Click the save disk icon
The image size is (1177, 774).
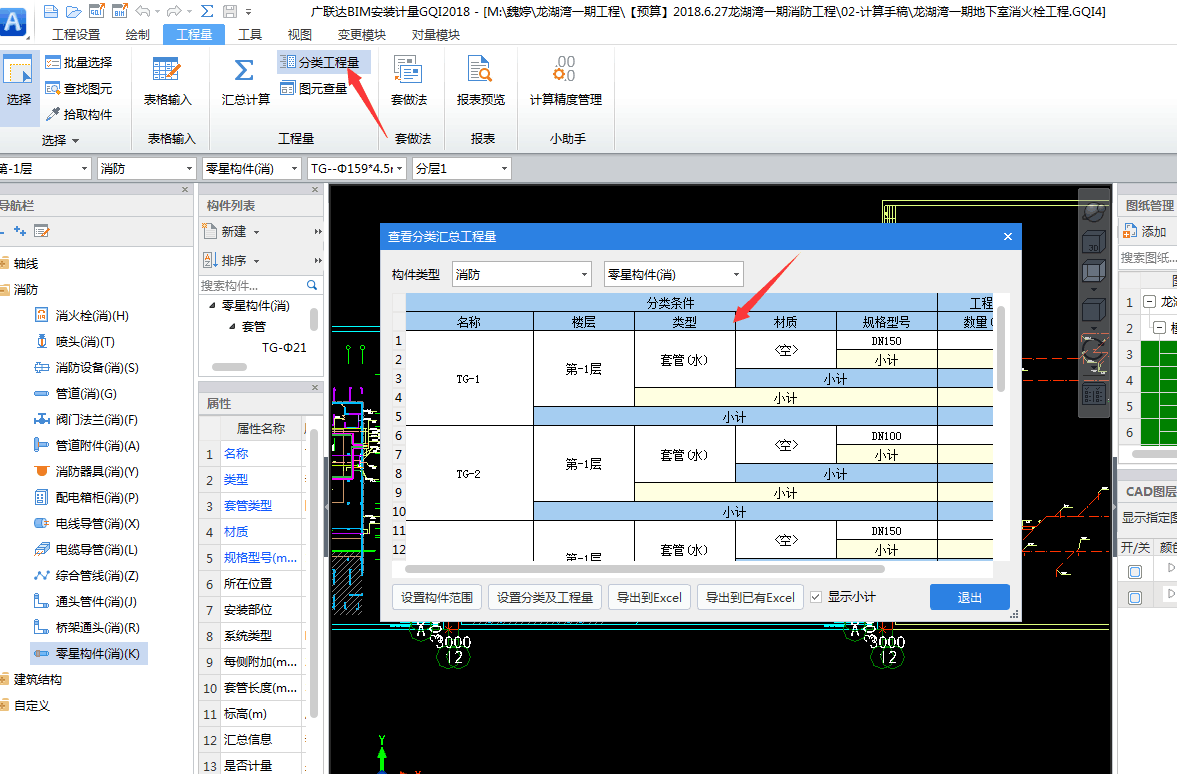230,11
